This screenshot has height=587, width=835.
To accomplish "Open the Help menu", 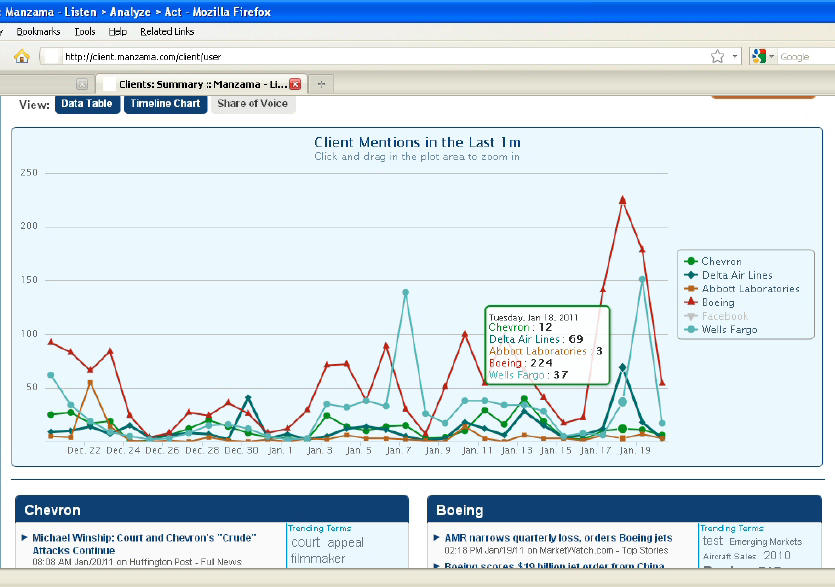I will coord(118,31).
